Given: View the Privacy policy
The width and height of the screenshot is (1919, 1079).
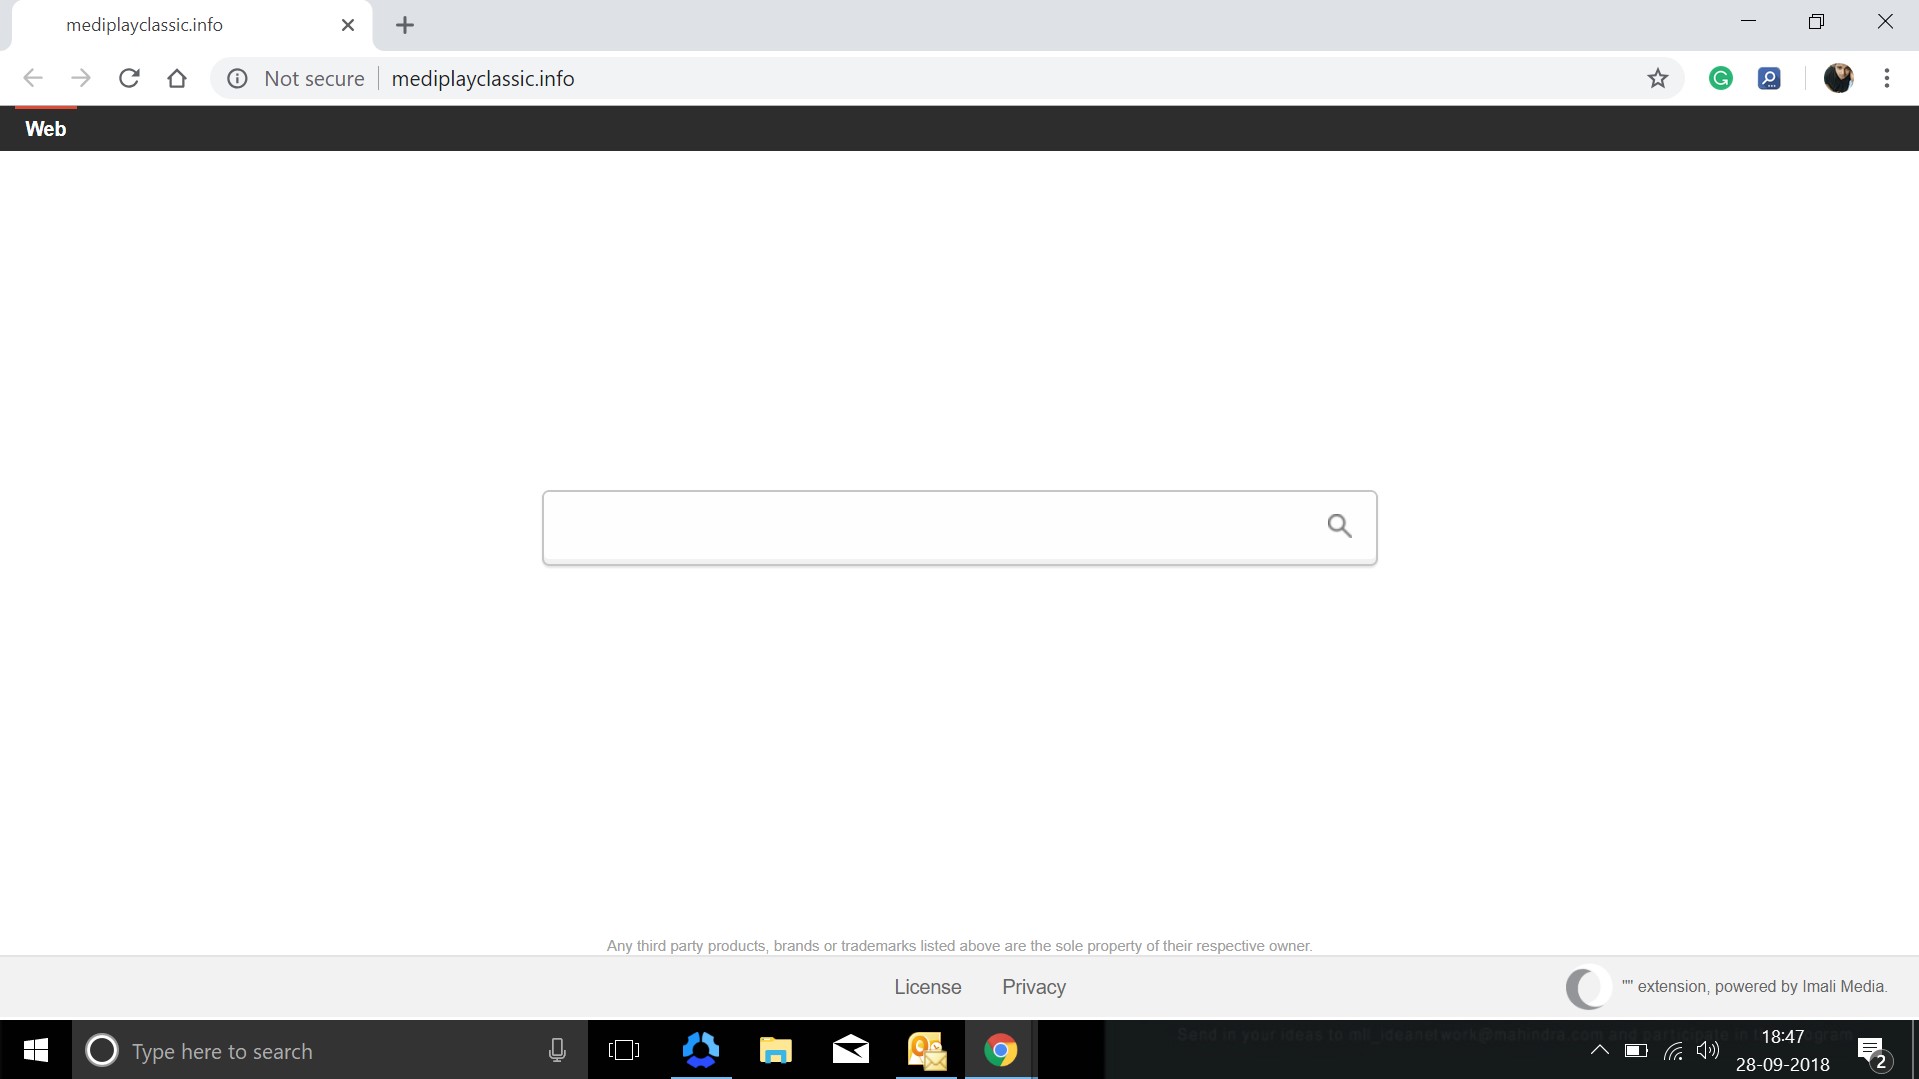Looking at the screenshot, I should (1033, 987).
